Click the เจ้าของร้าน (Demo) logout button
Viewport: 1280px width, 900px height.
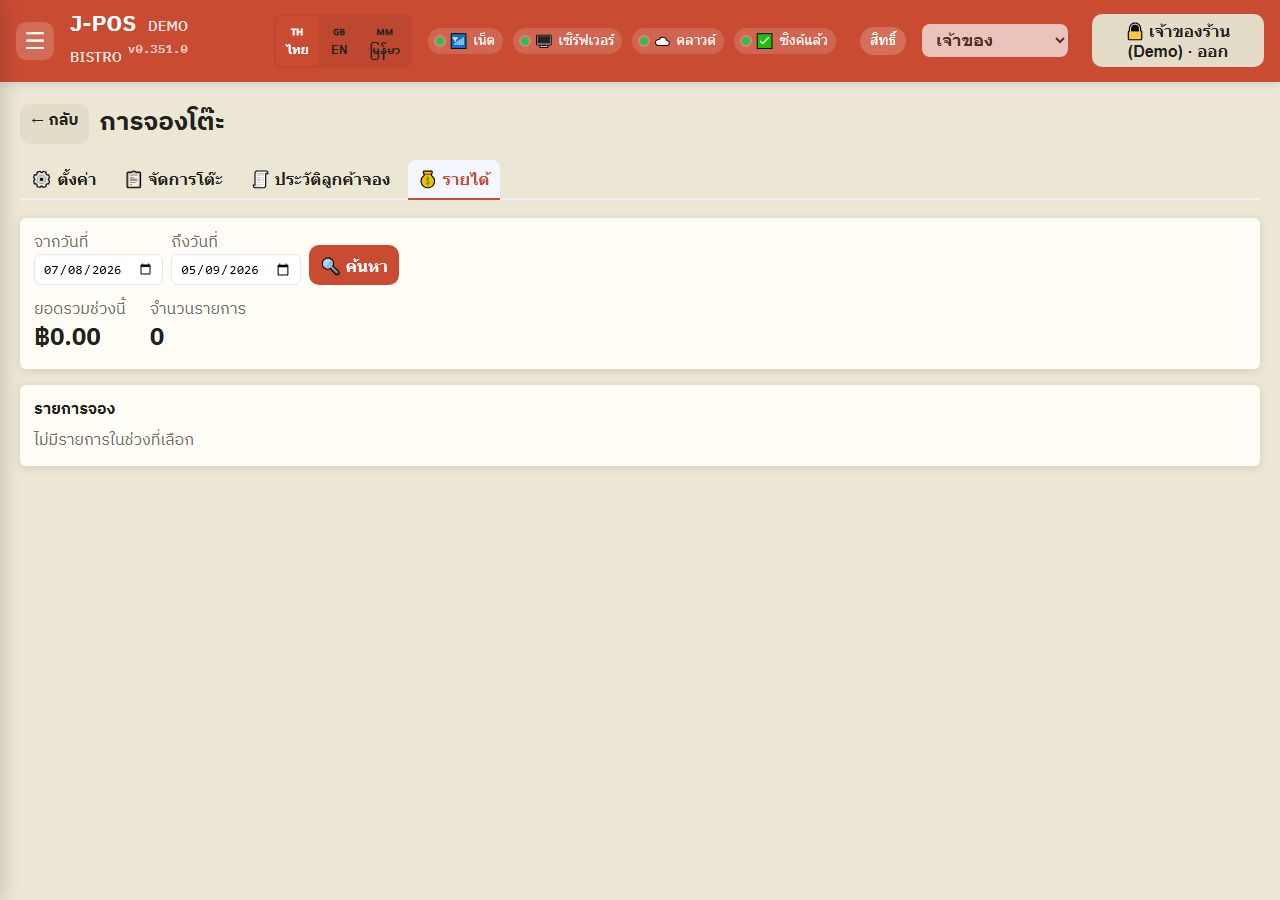pos(1178,41)
